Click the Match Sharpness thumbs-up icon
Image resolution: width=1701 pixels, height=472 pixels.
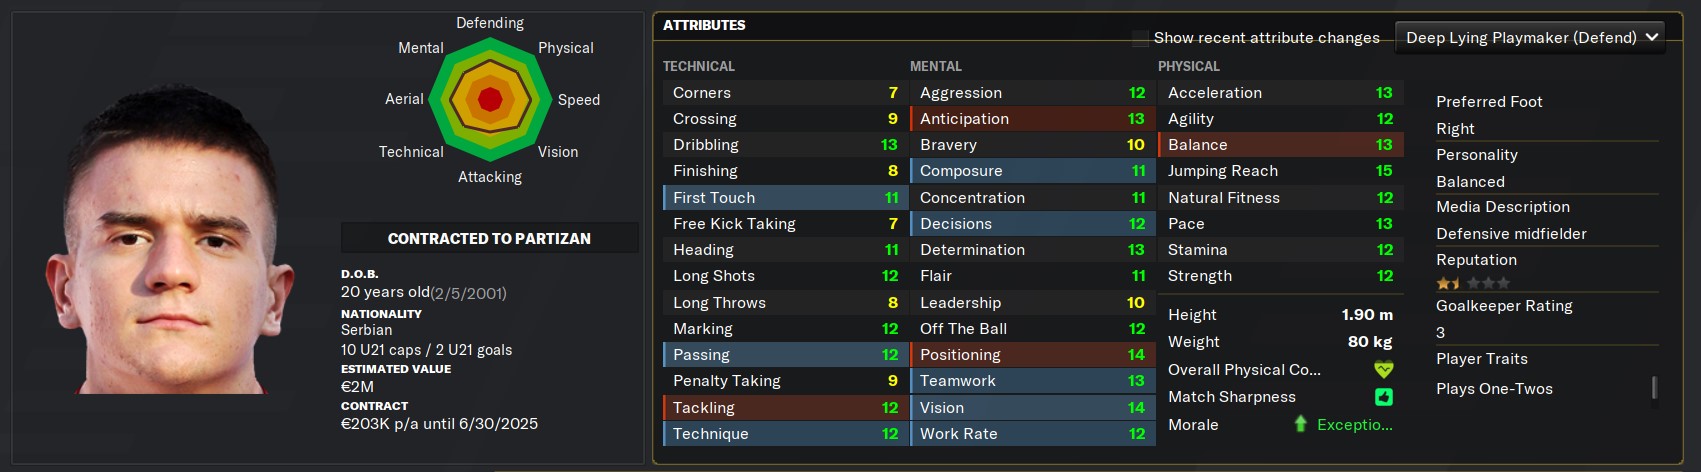(1384, 397)
